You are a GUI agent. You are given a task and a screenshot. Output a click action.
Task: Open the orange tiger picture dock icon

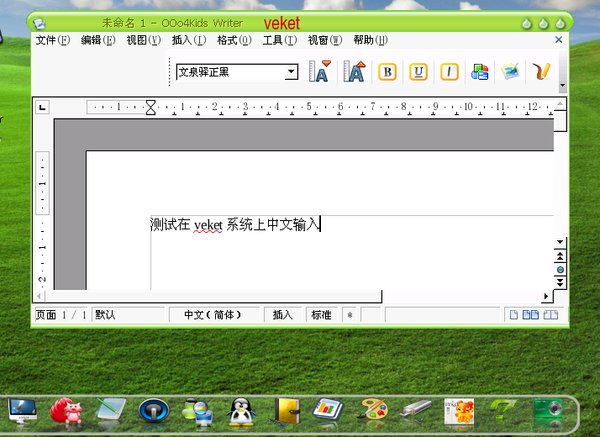[x=459, y=411]
